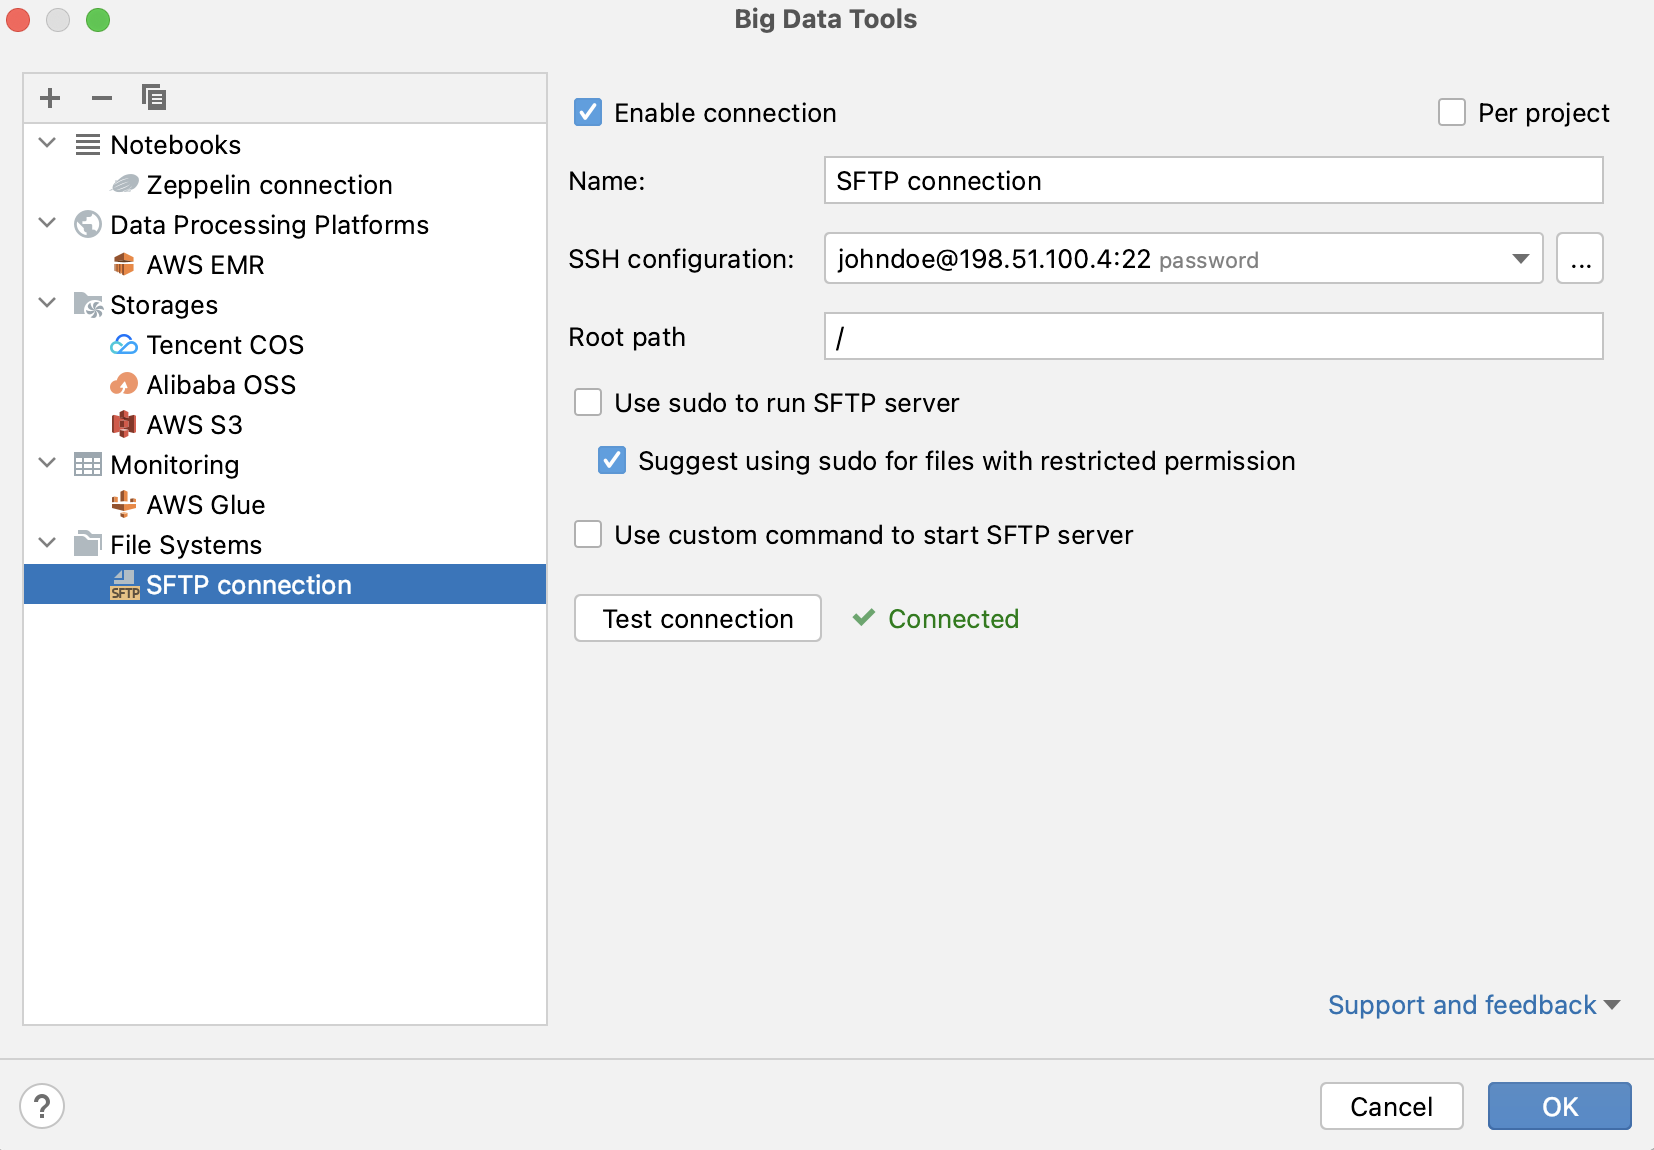This screenshot has height=1150, width=1654.
Task: Collapse the File Systems section
Action: [46, 543]
